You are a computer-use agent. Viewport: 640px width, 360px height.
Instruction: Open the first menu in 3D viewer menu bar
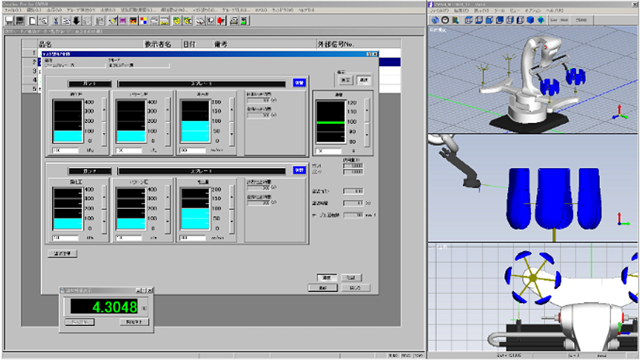coord(440,10)
